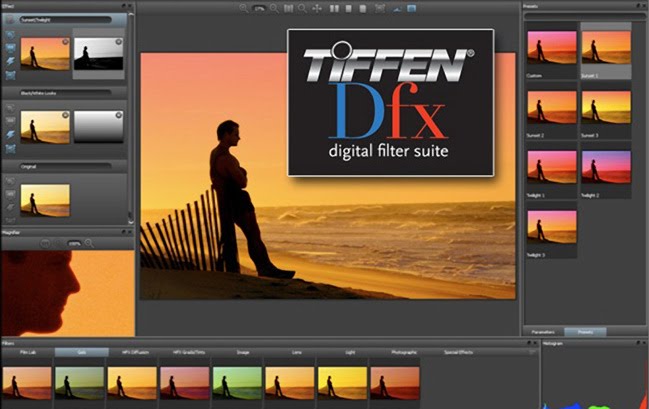
Task: Switch to the Presets tab at panel bottom
Action: [585, 332]
